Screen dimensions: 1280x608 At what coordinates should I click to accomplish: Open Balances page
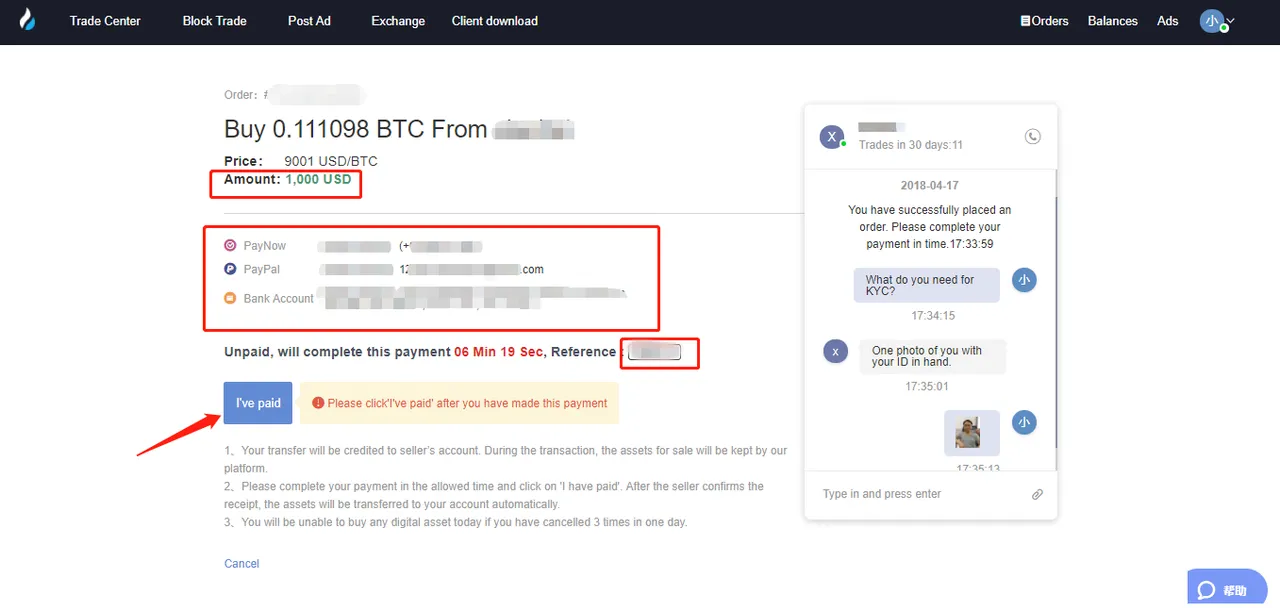coord(1113,21)
